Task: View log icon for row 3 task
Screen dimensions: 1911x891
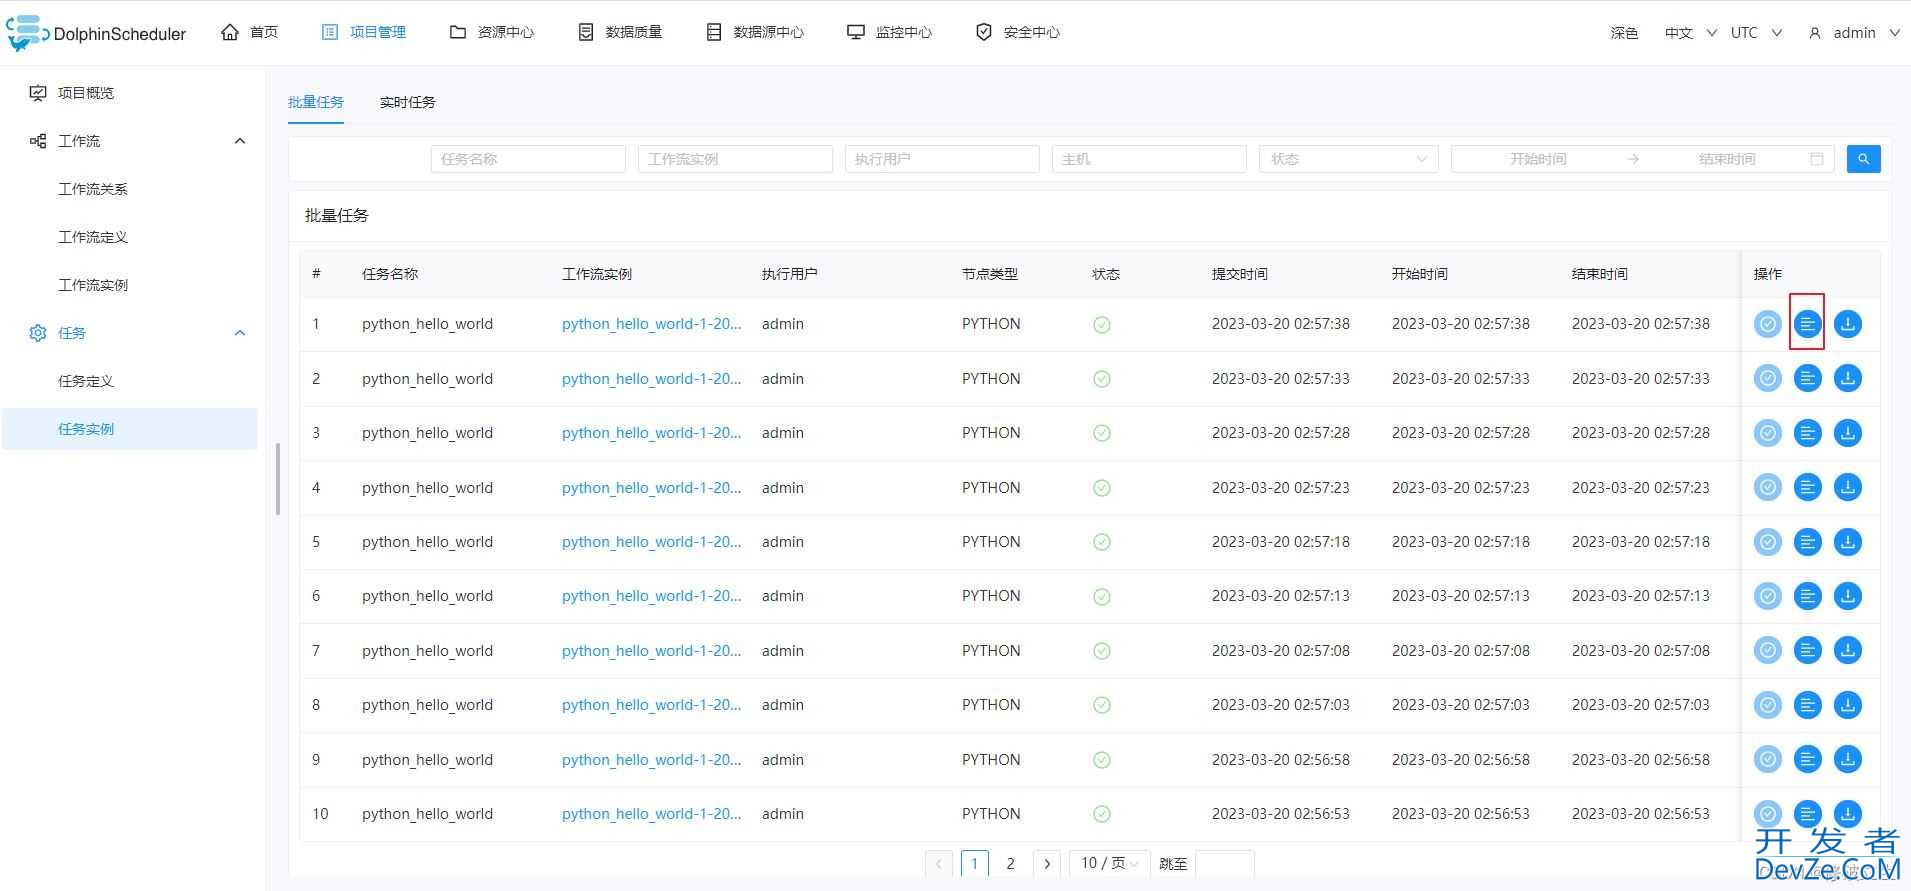Action: click(x=1808, y=433)
